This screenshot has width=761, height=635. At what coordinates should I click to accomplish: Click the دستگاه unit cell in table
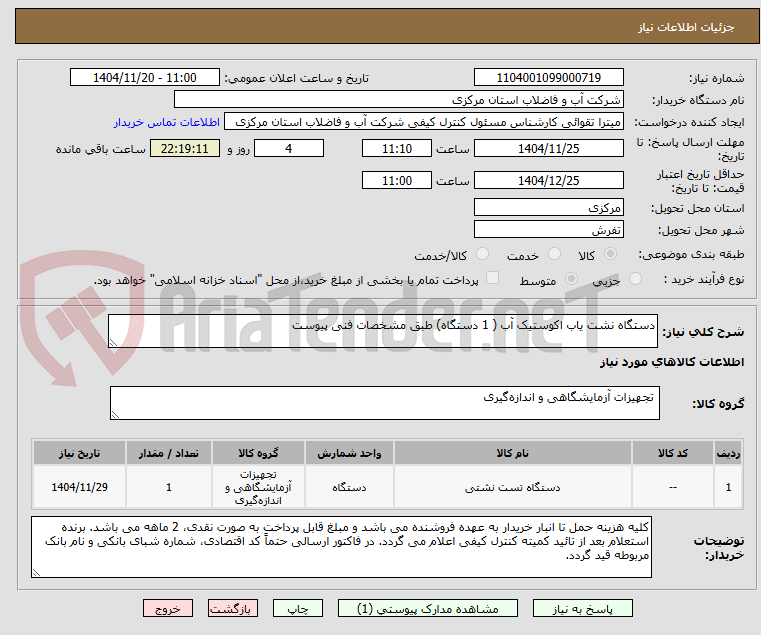pos(349,487)
